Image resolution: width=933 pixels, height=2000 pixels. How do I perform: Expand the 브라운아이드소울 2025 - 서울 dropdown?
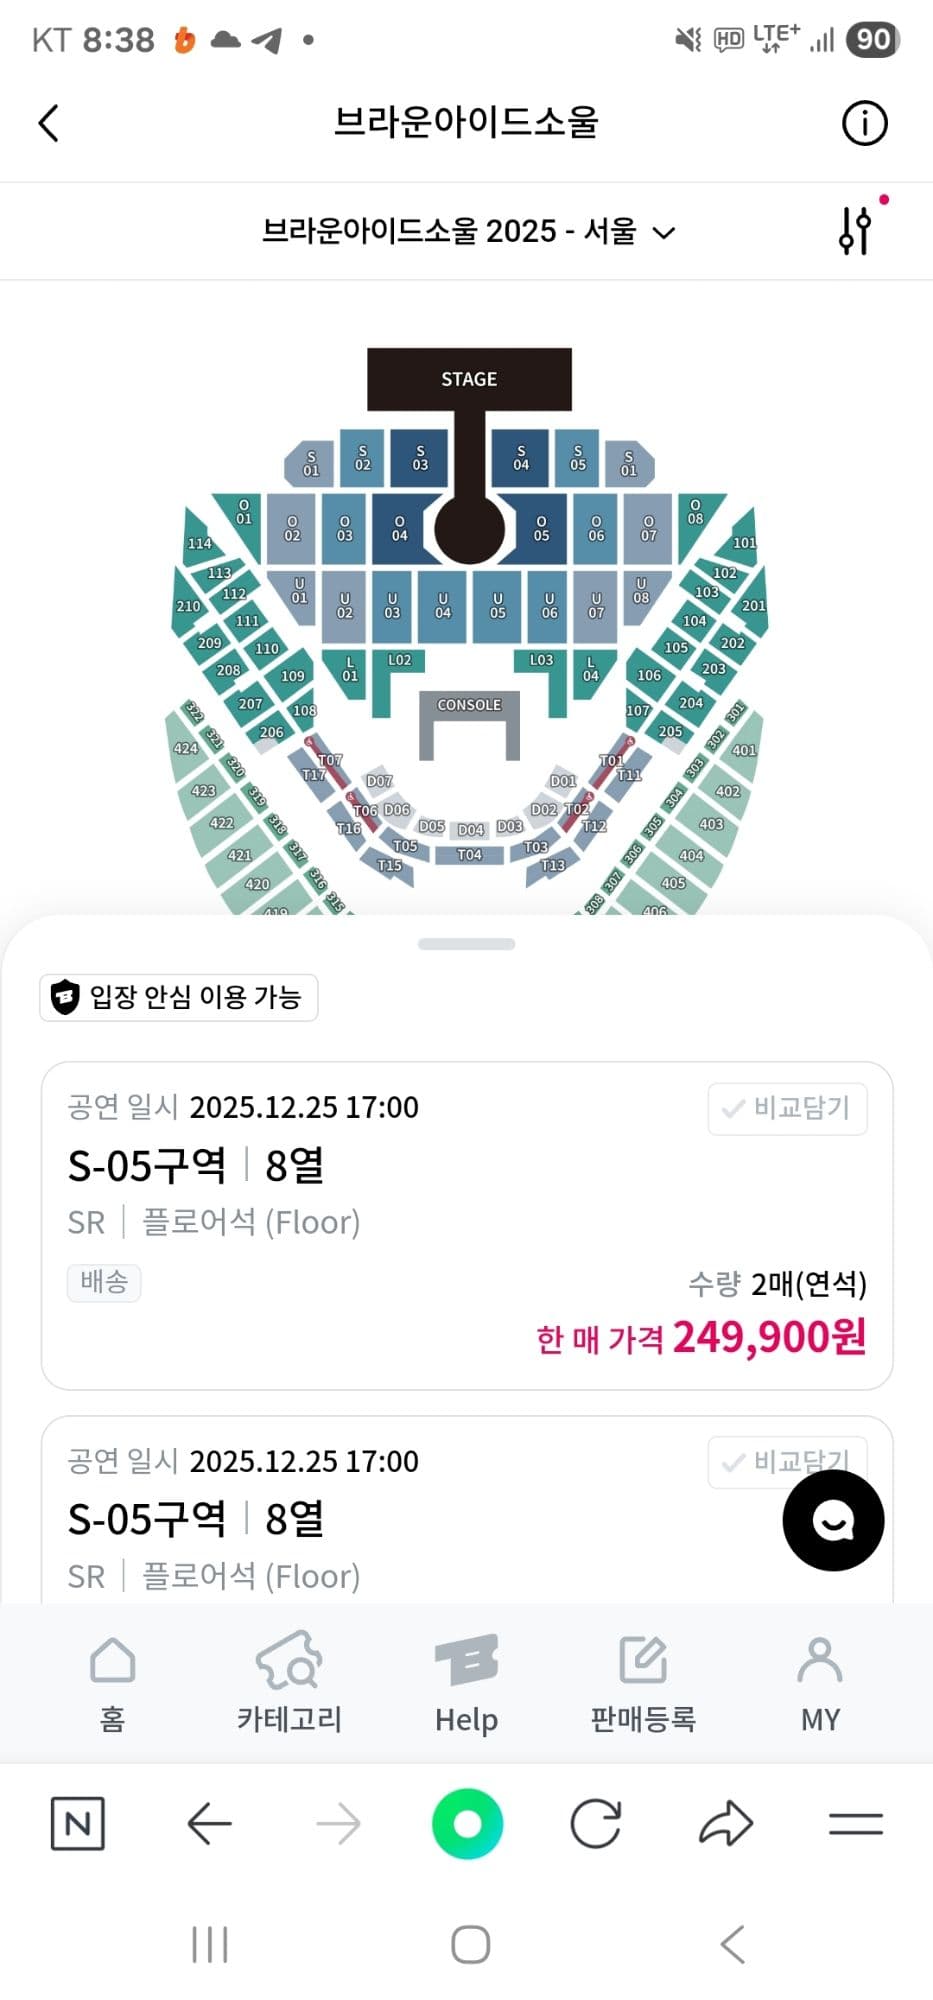click(x=468, y=232)
